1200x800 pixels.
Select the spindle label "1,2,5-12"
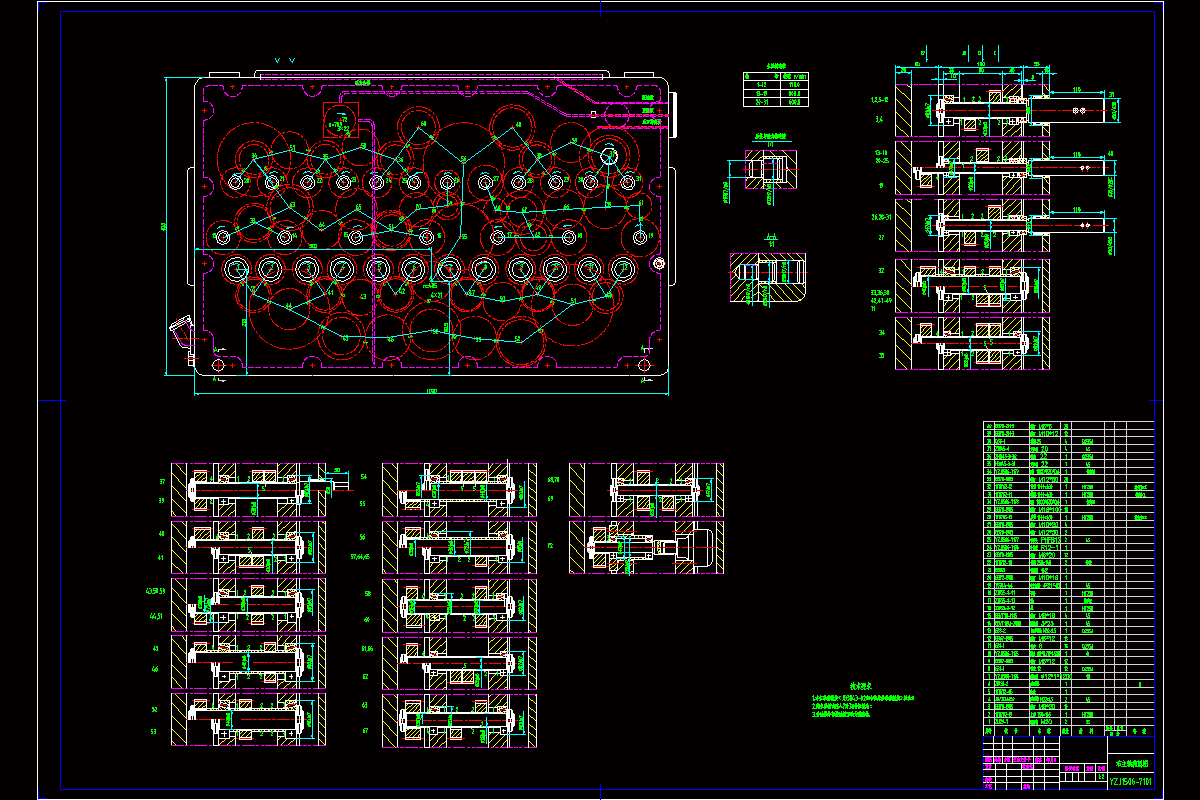[881, 101]
